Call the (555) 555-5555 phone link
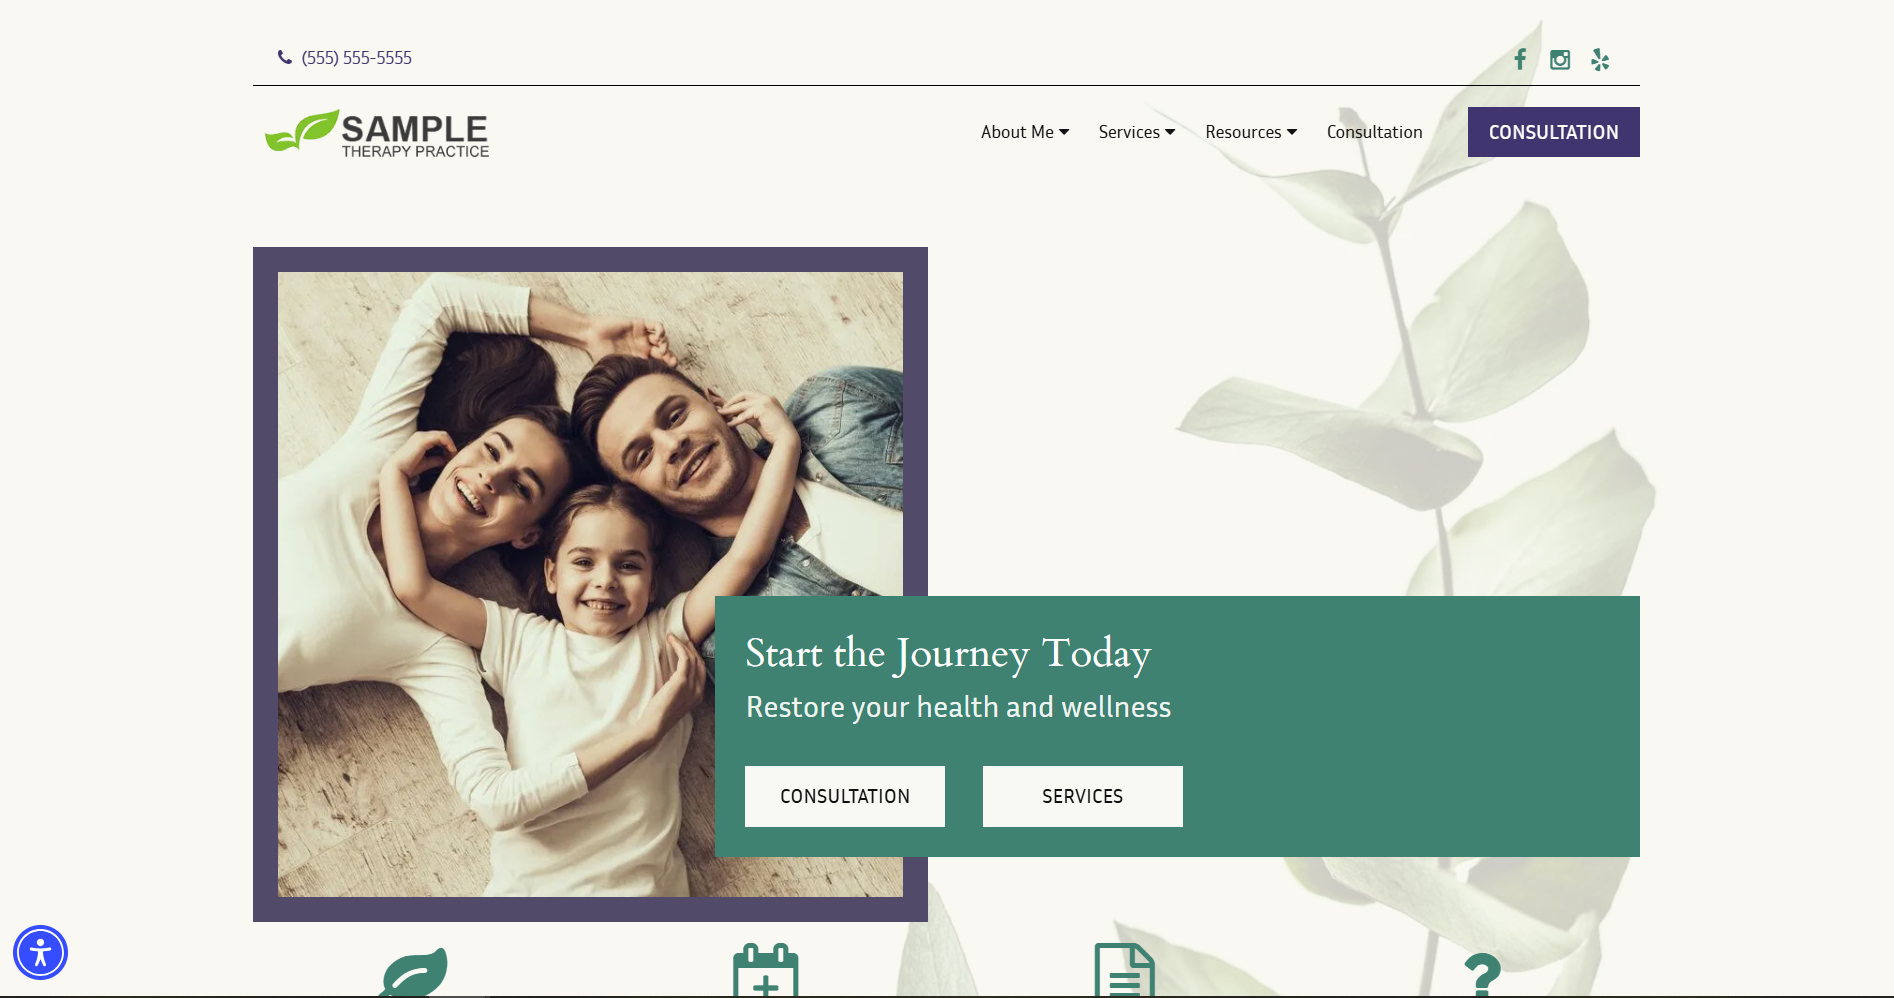The width and height of the screenshot is (1894, 998). pos(357,58)
